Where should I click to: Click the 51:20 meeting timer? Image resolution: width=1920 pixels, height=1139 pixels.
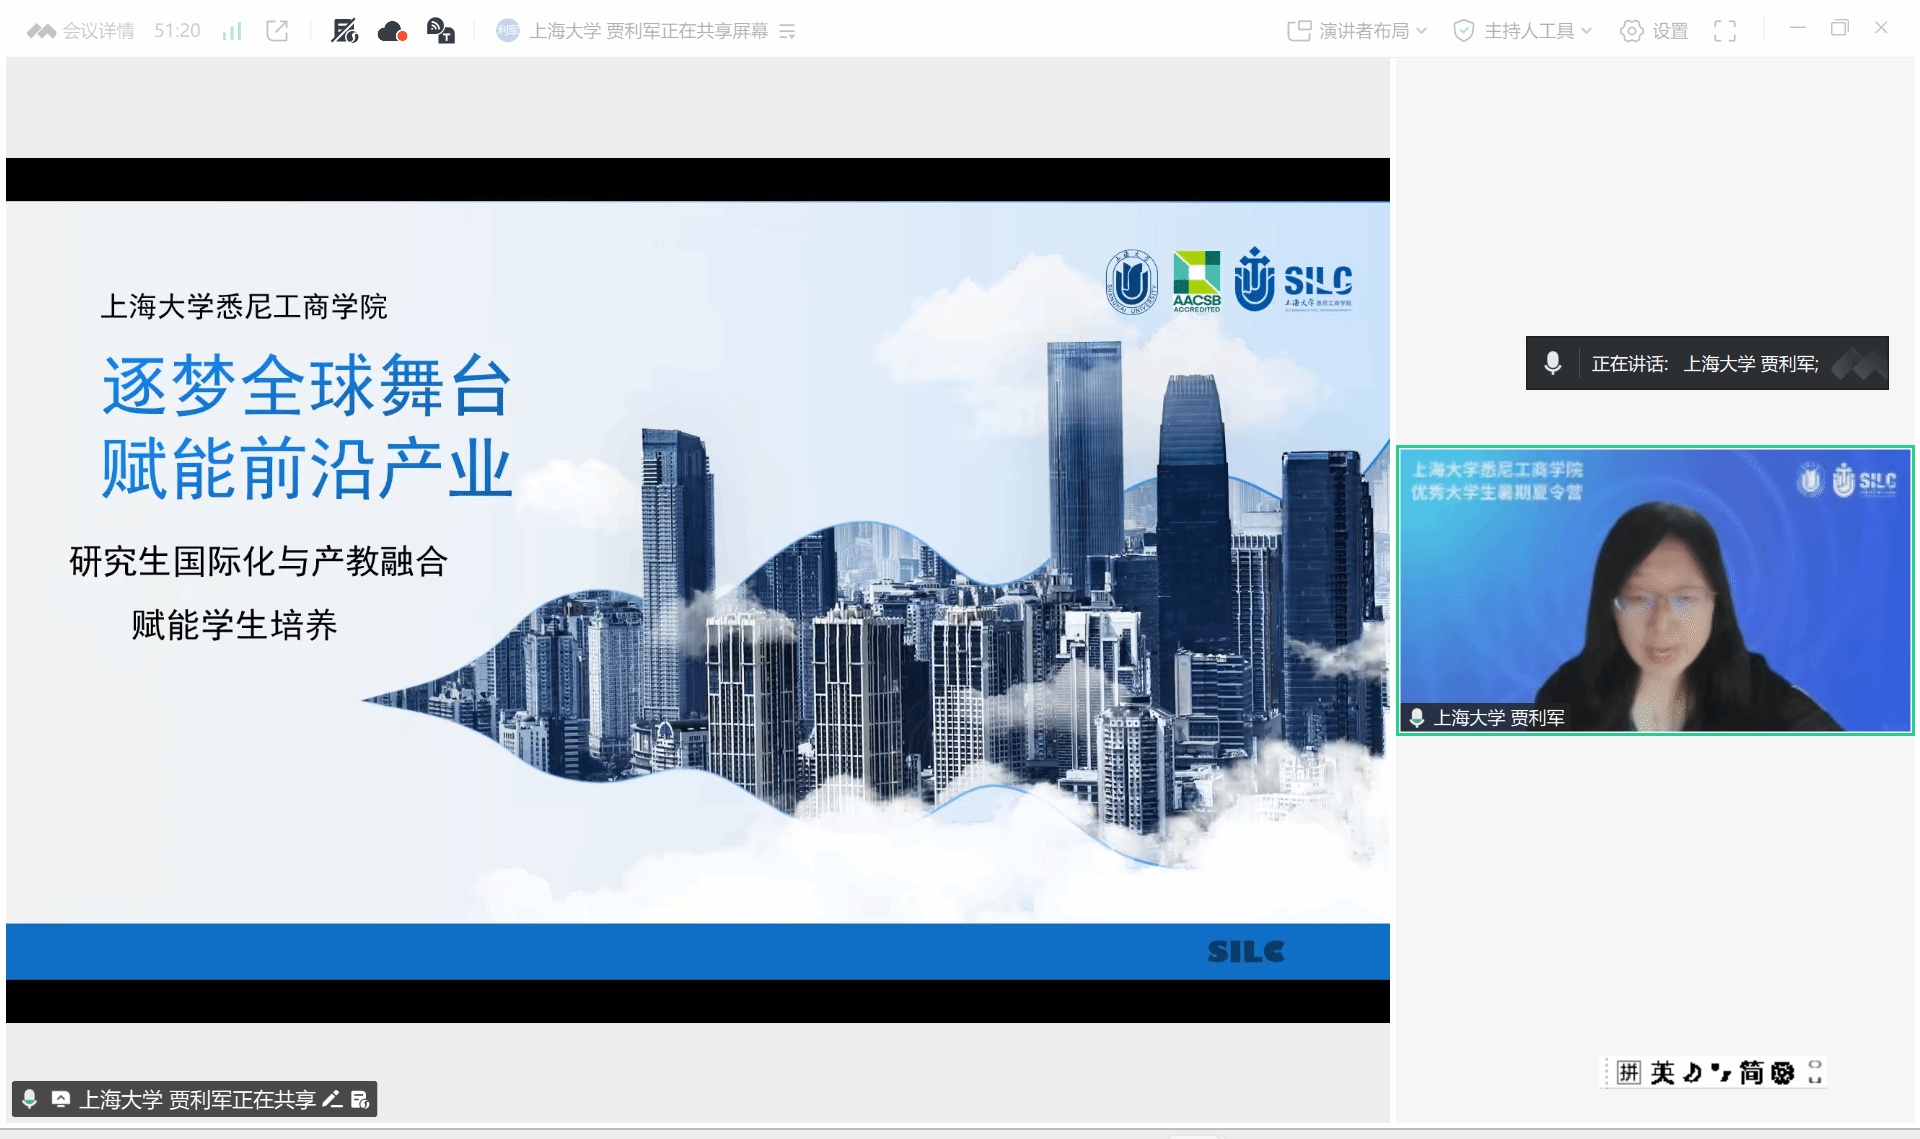pos(177,31)
